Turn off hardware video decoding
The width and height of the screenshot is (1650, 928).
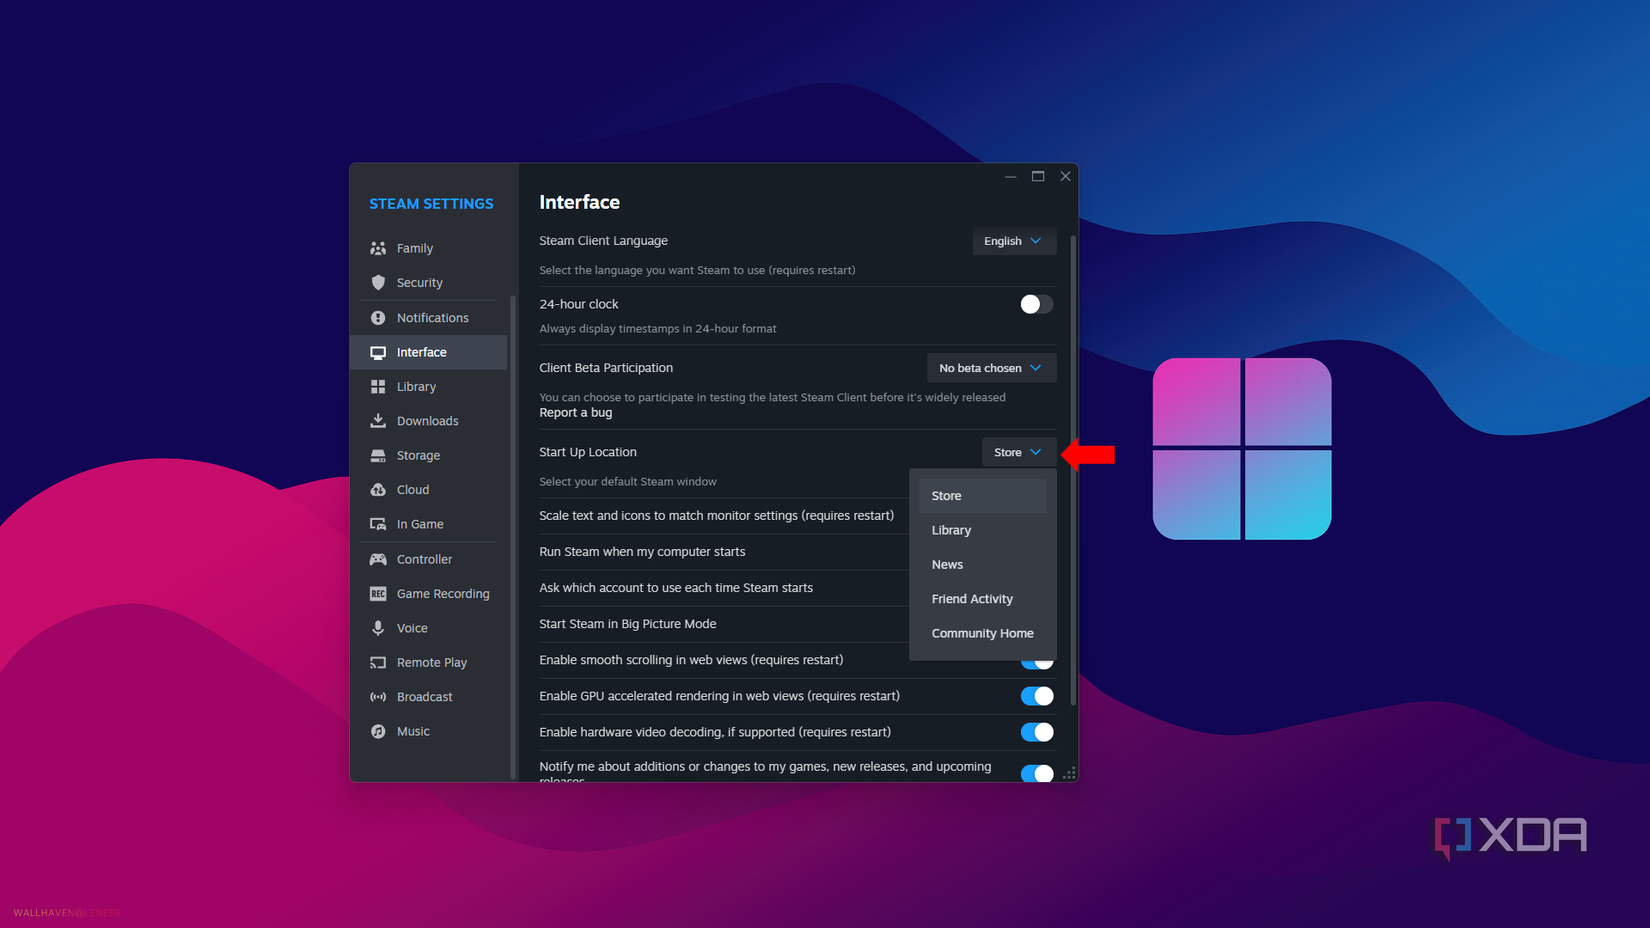pos(1036,732)
